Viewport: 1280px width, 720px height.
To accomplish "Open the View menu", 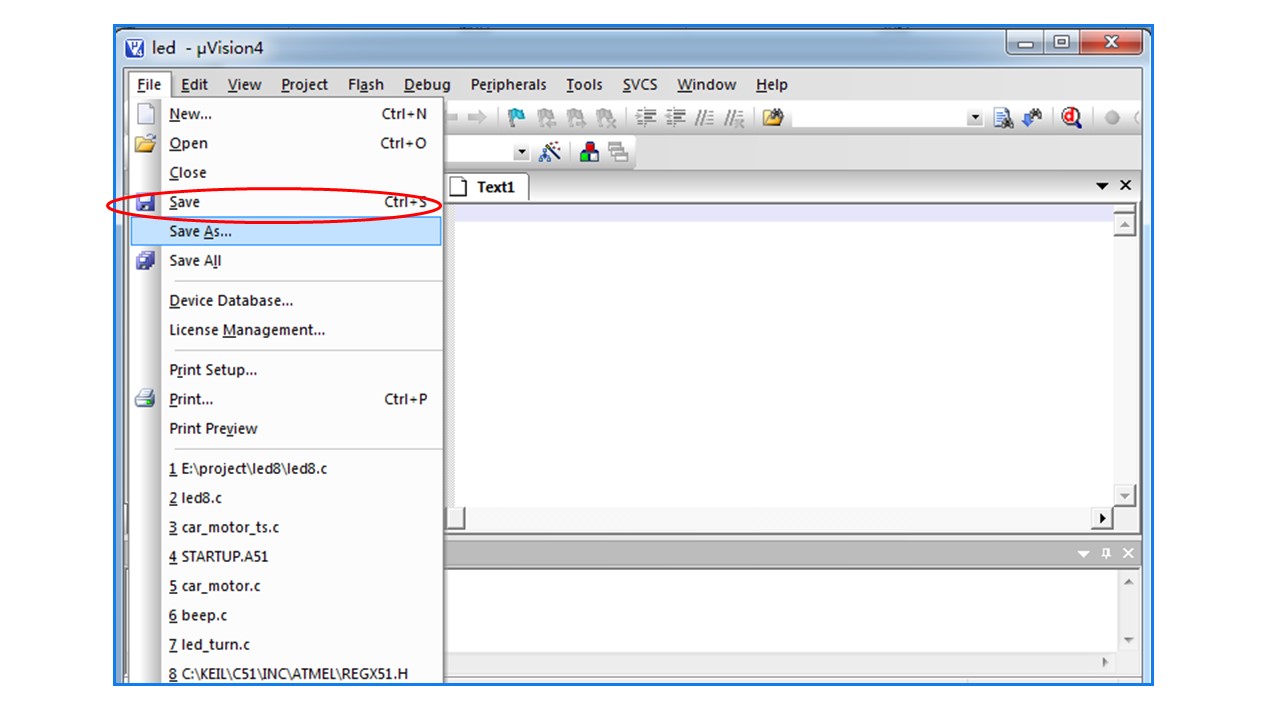I will pyautogui.click(x=244, y=85).
